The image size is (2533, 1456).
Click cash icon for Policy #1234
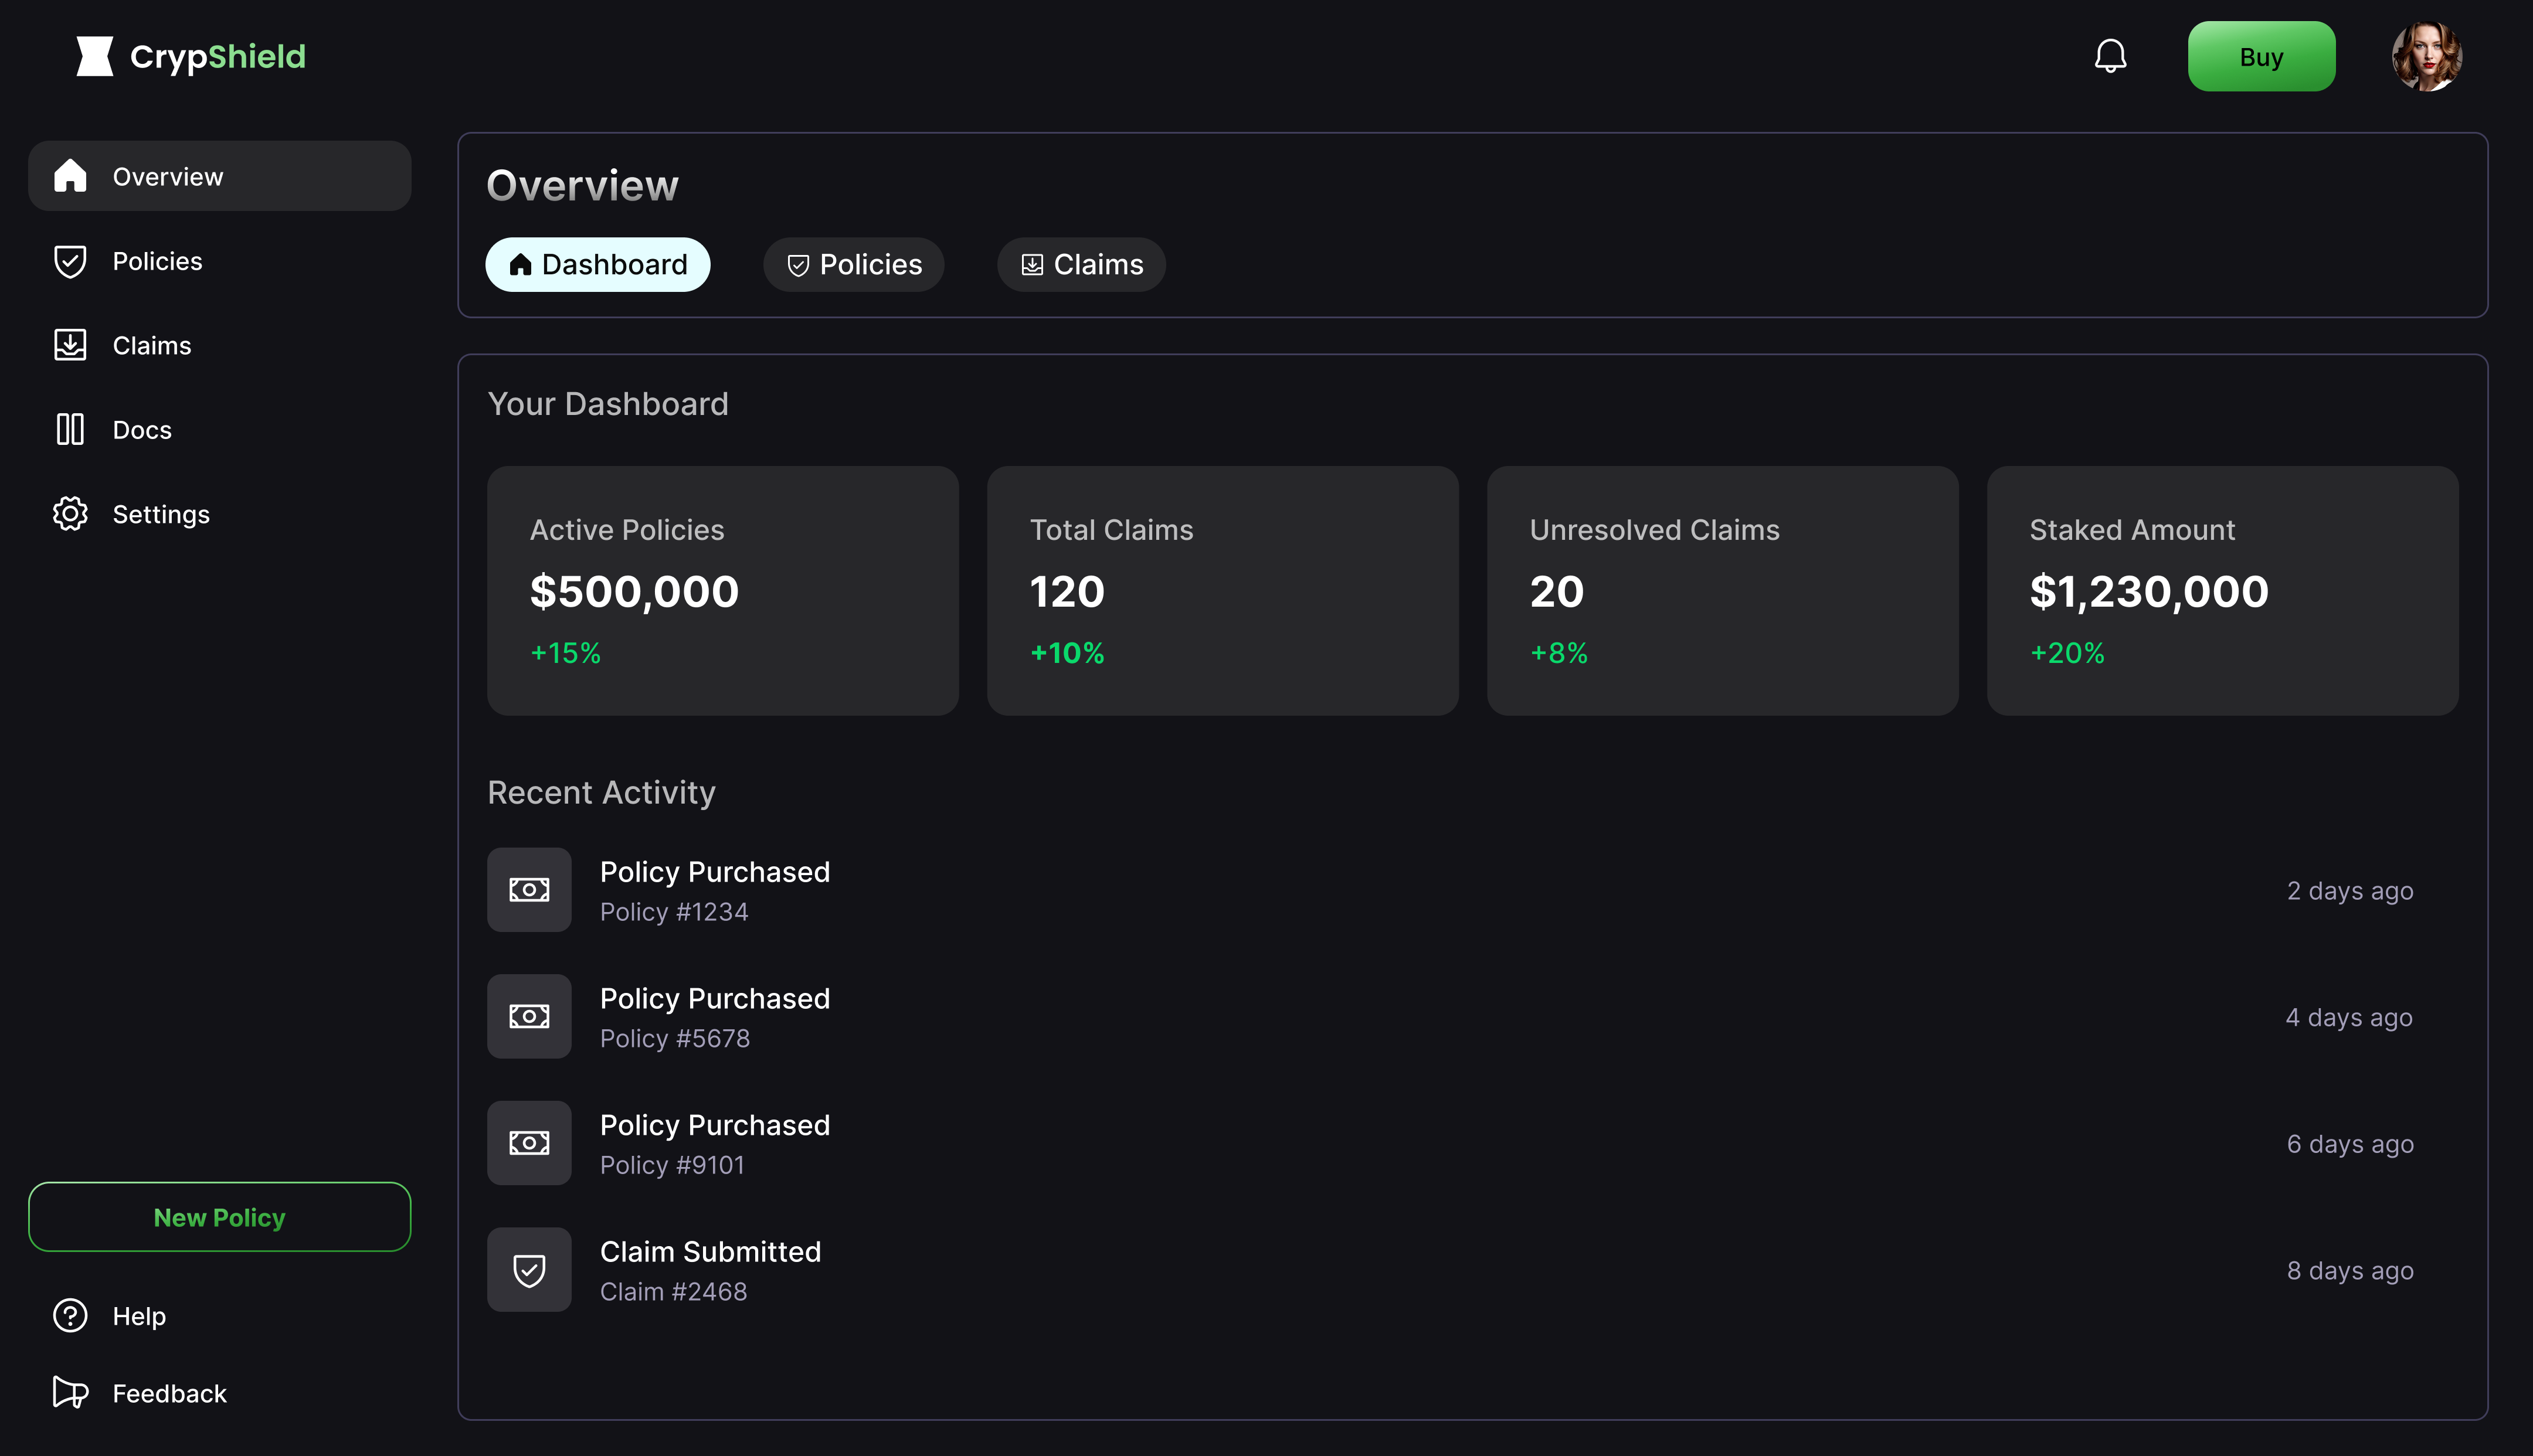coord(529,890)
